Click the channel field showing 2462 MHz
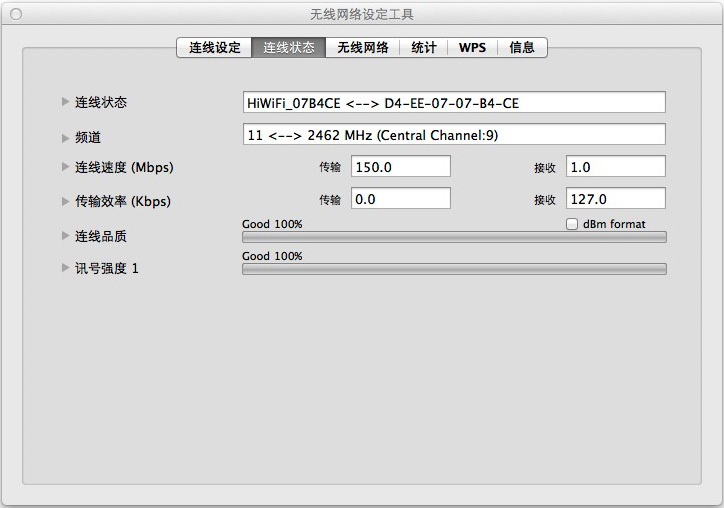Viewport: 724px width, 508px height. (454, 134)
